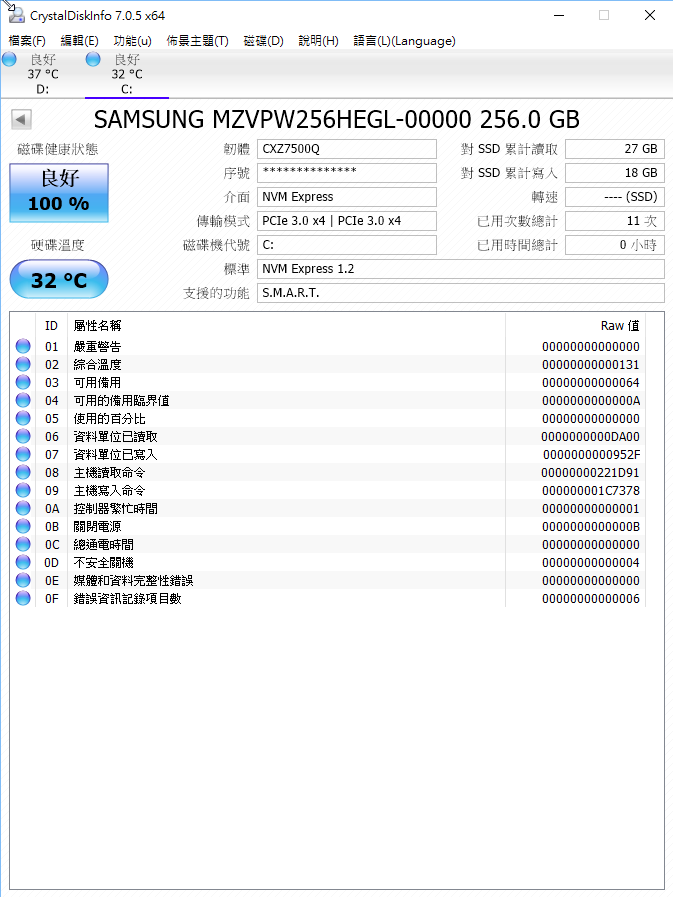The height and width of the screenshot is (897, 673).
Task: Click the Raw 值 column header
Action: pyautogui.click(x=619, y=326)
